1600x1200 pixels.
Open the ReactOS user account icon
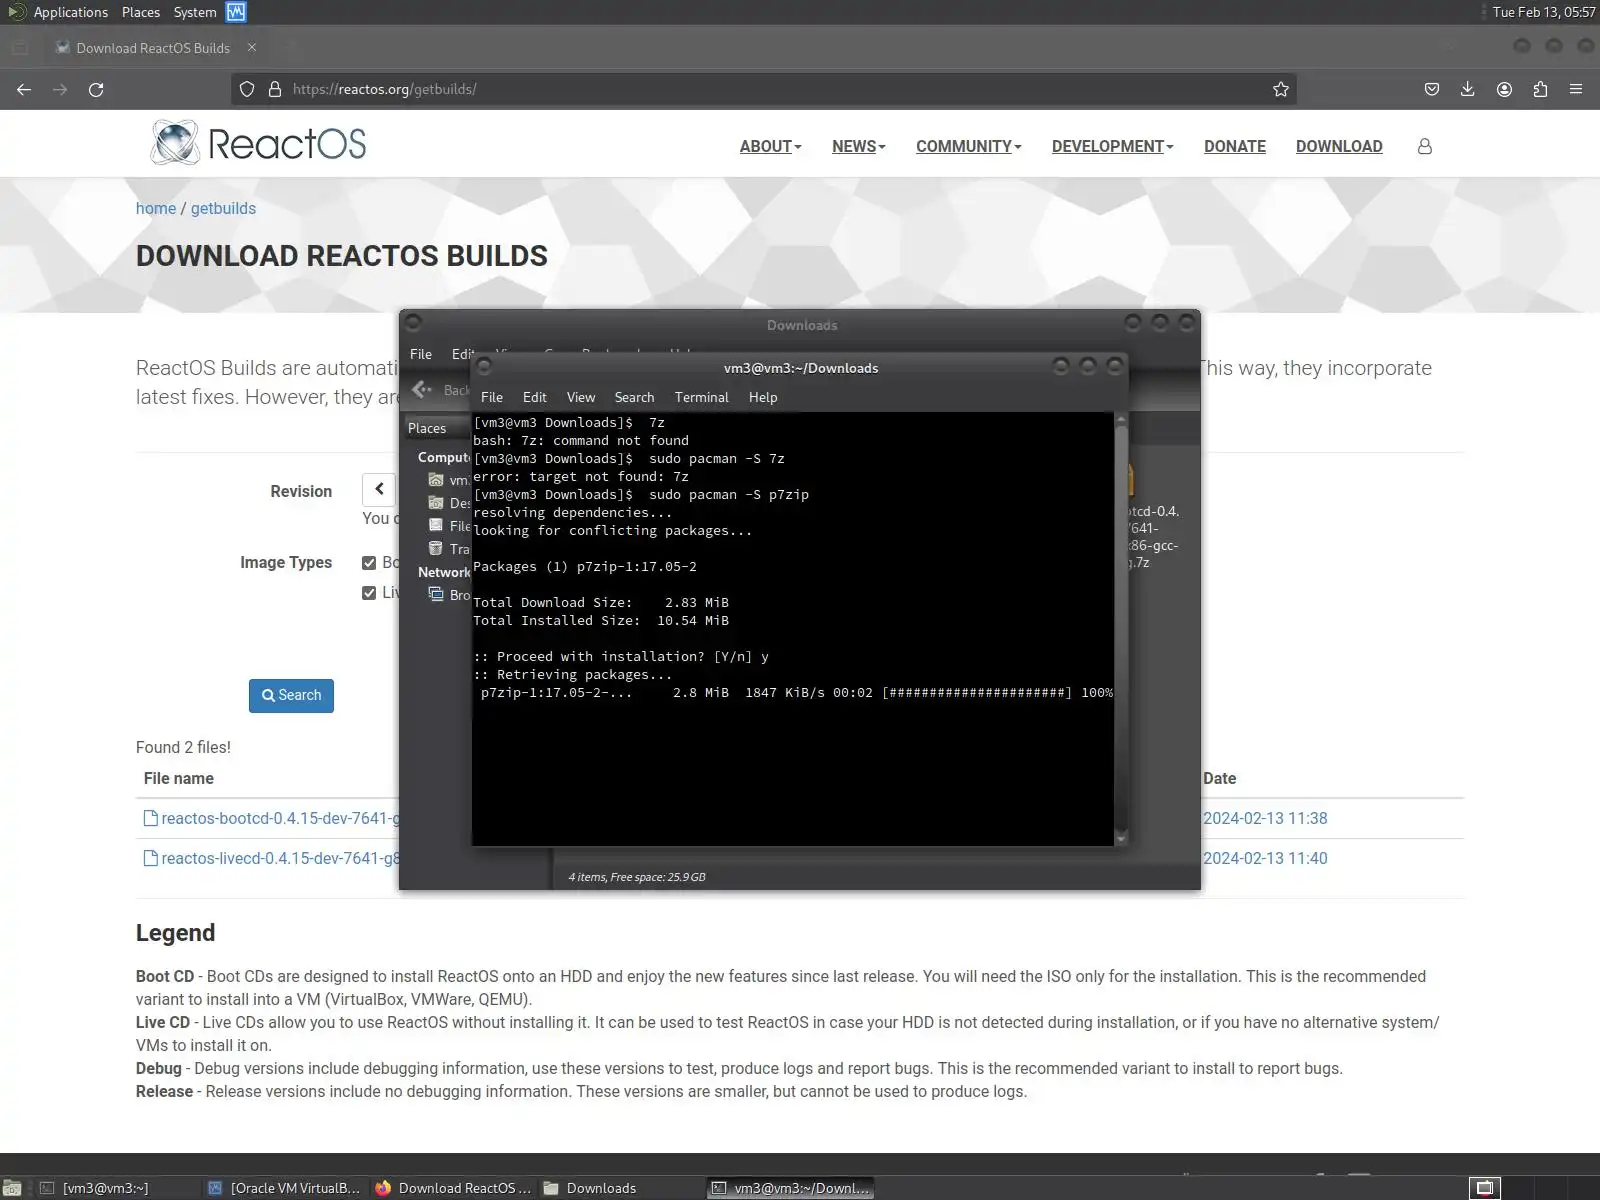(1425, 146)
